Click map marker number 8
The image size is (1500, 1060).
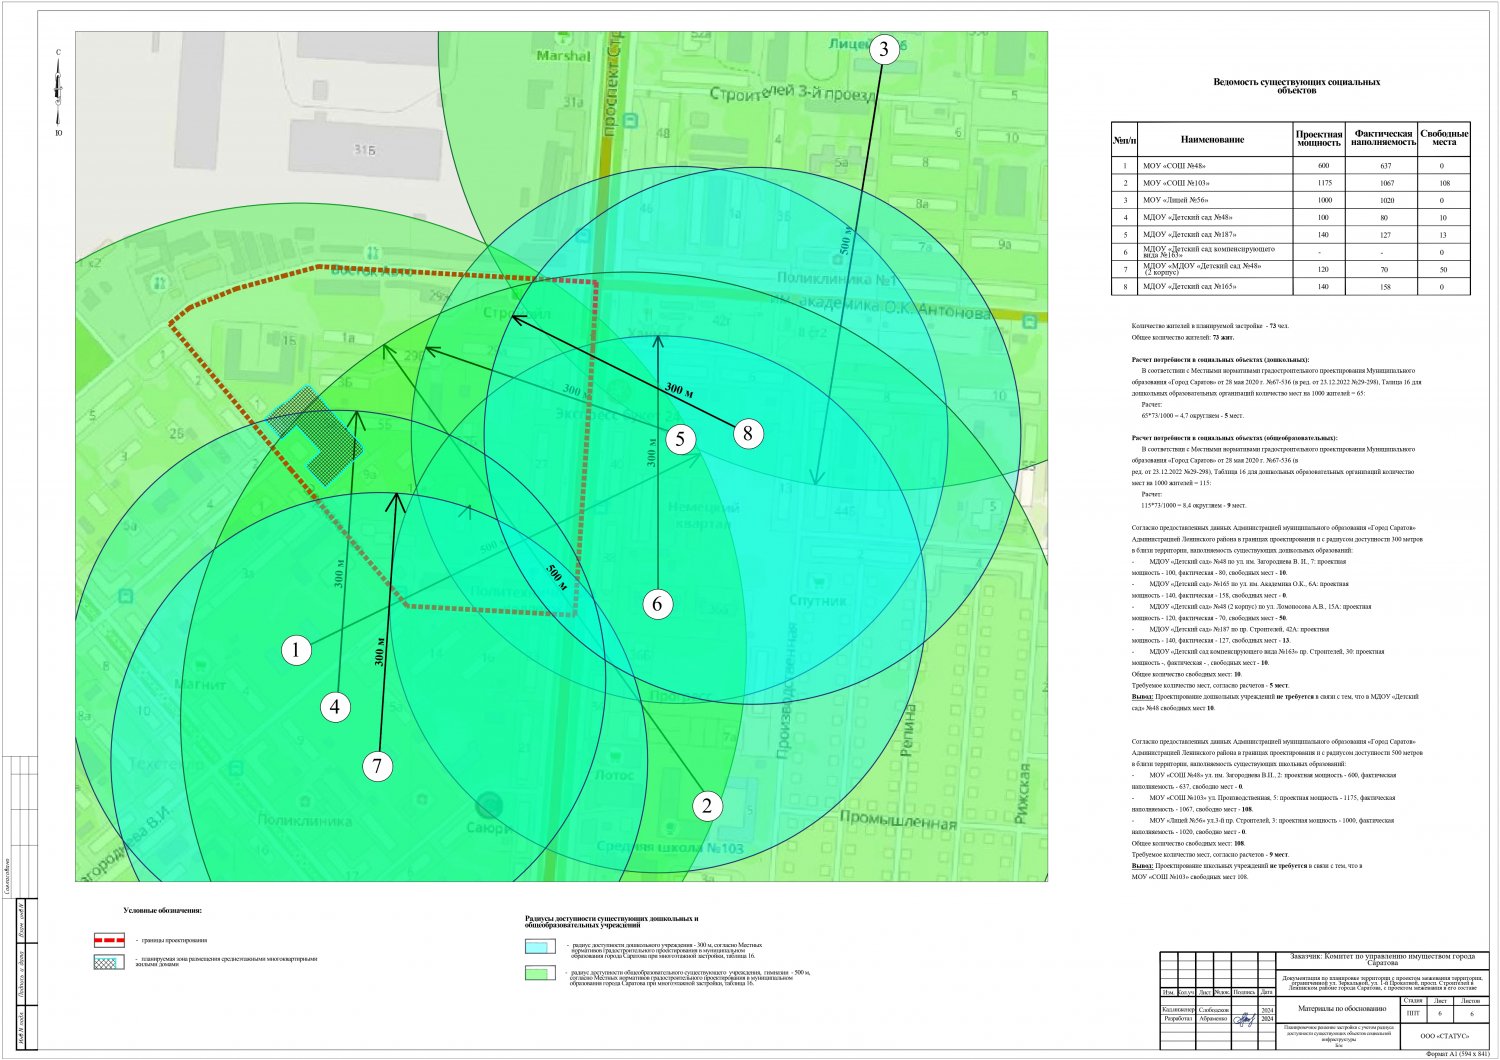click(747, 433)
